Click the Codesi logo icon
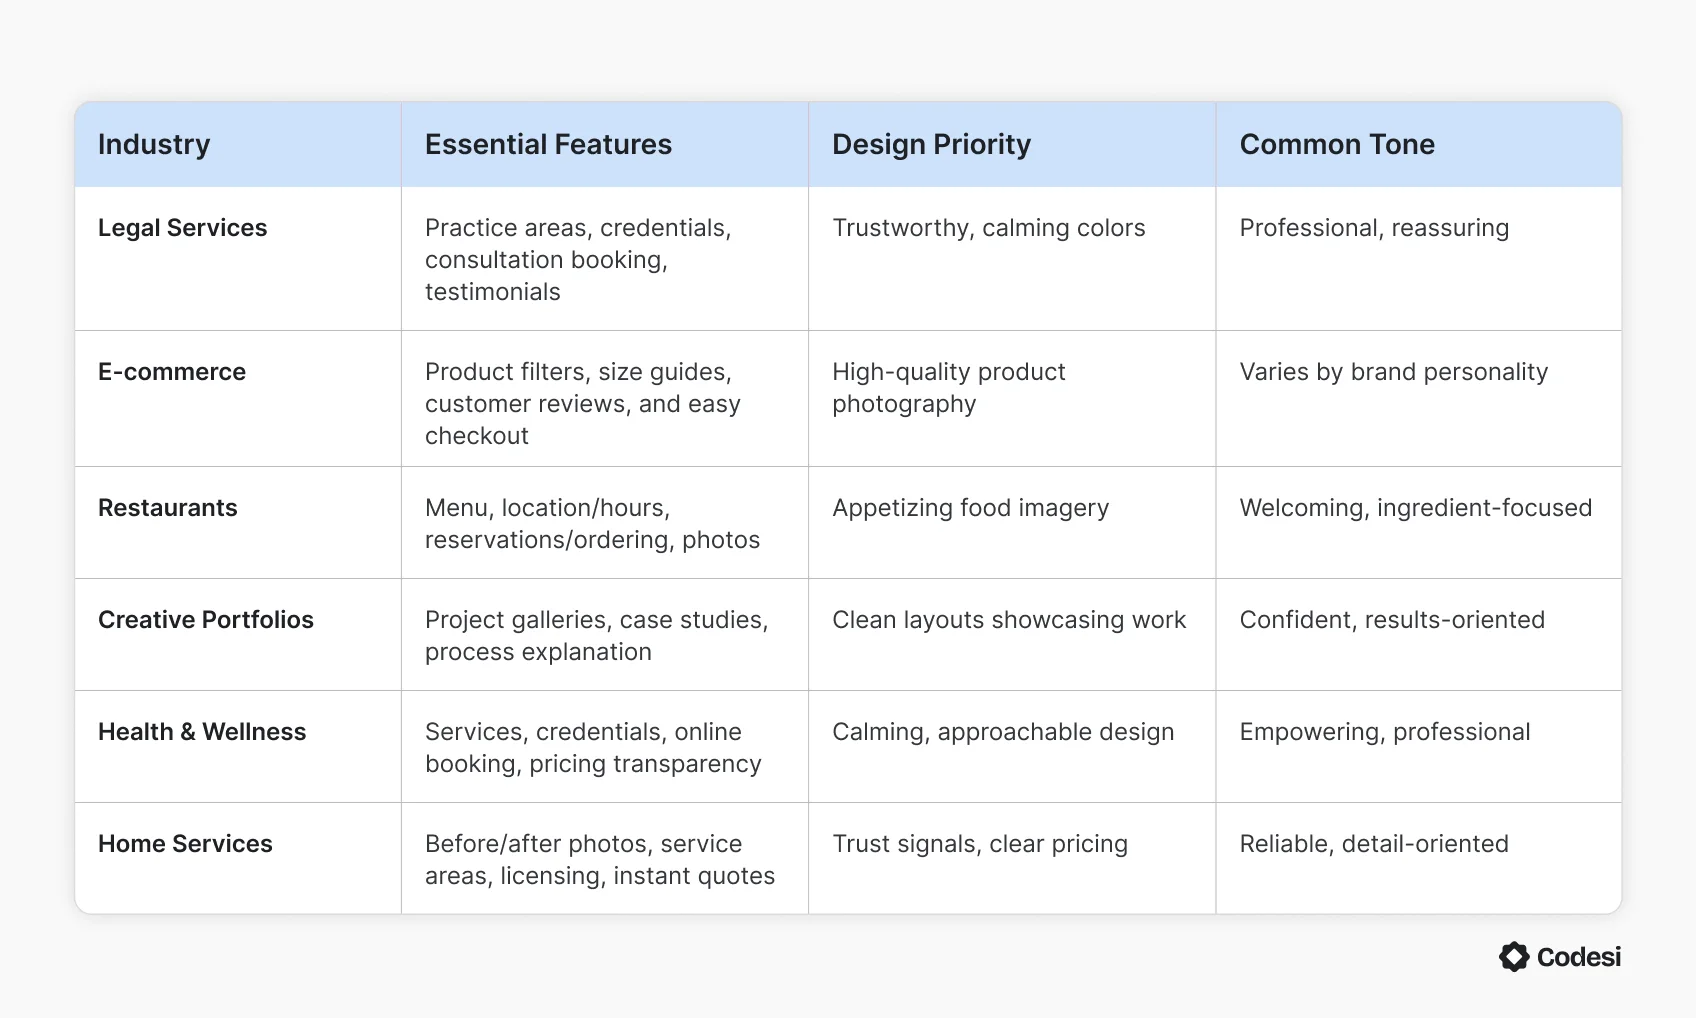The height and width of the screenshot is (1018, 1696). pos(1514,957)
